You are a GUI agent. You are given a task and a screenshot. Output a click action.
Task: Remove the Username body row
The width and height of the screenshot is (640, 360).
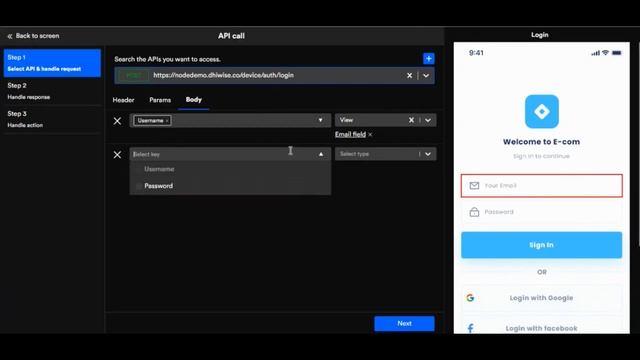pyautogui.click(x=117, y=121)
